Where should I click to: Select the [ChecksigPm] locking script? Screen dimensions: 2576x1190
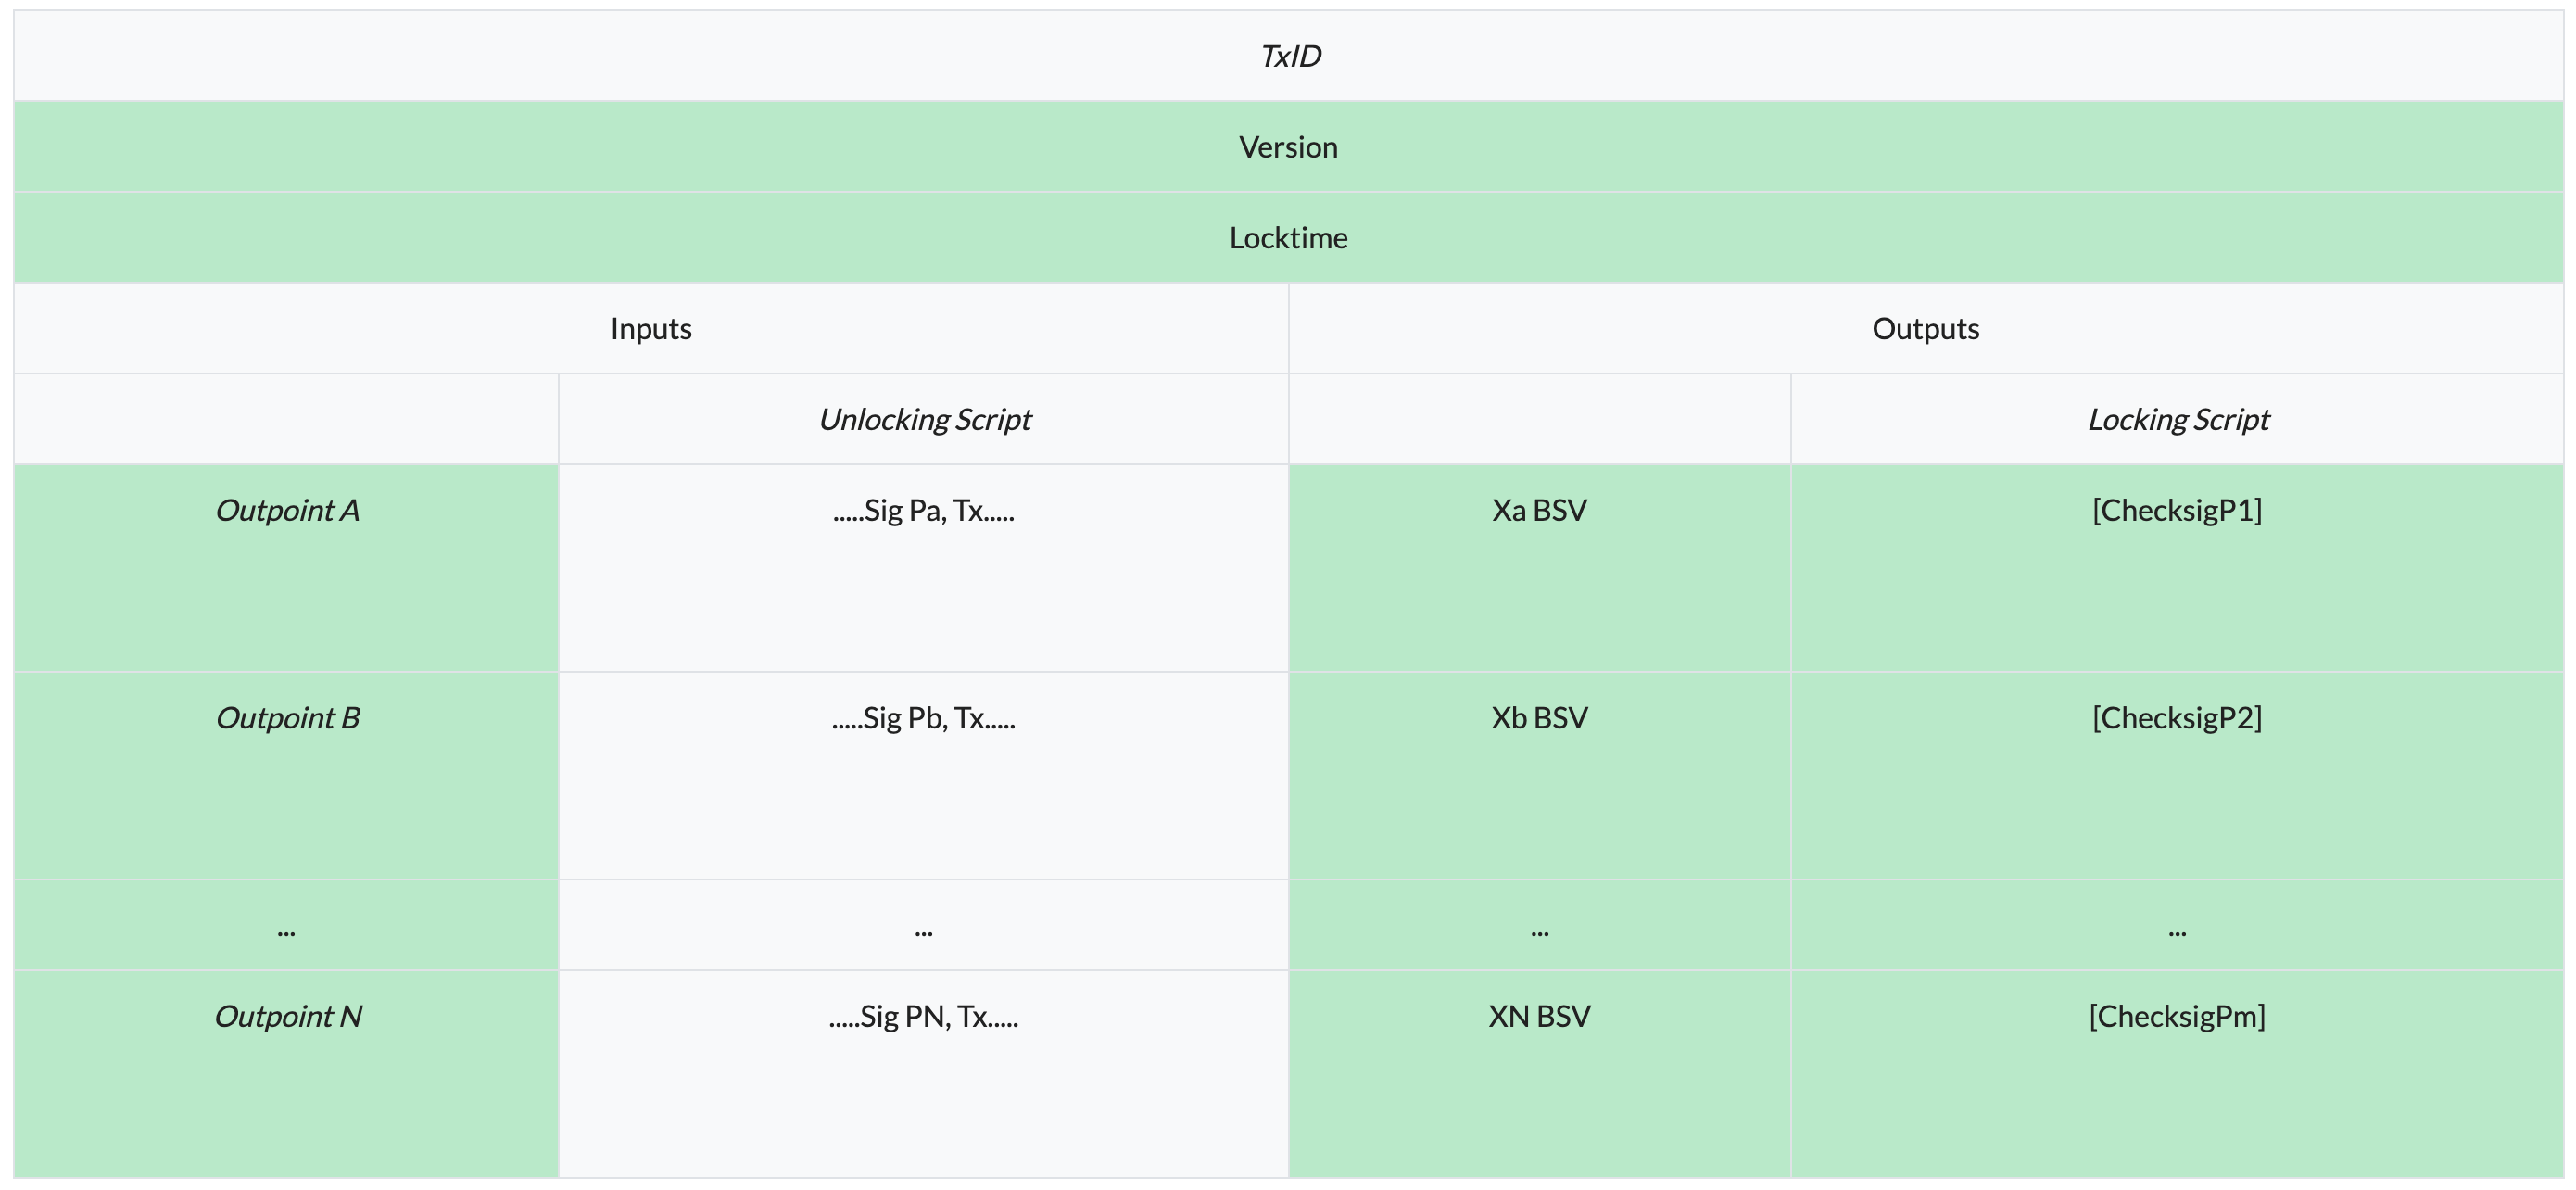coord(2177,1017)
